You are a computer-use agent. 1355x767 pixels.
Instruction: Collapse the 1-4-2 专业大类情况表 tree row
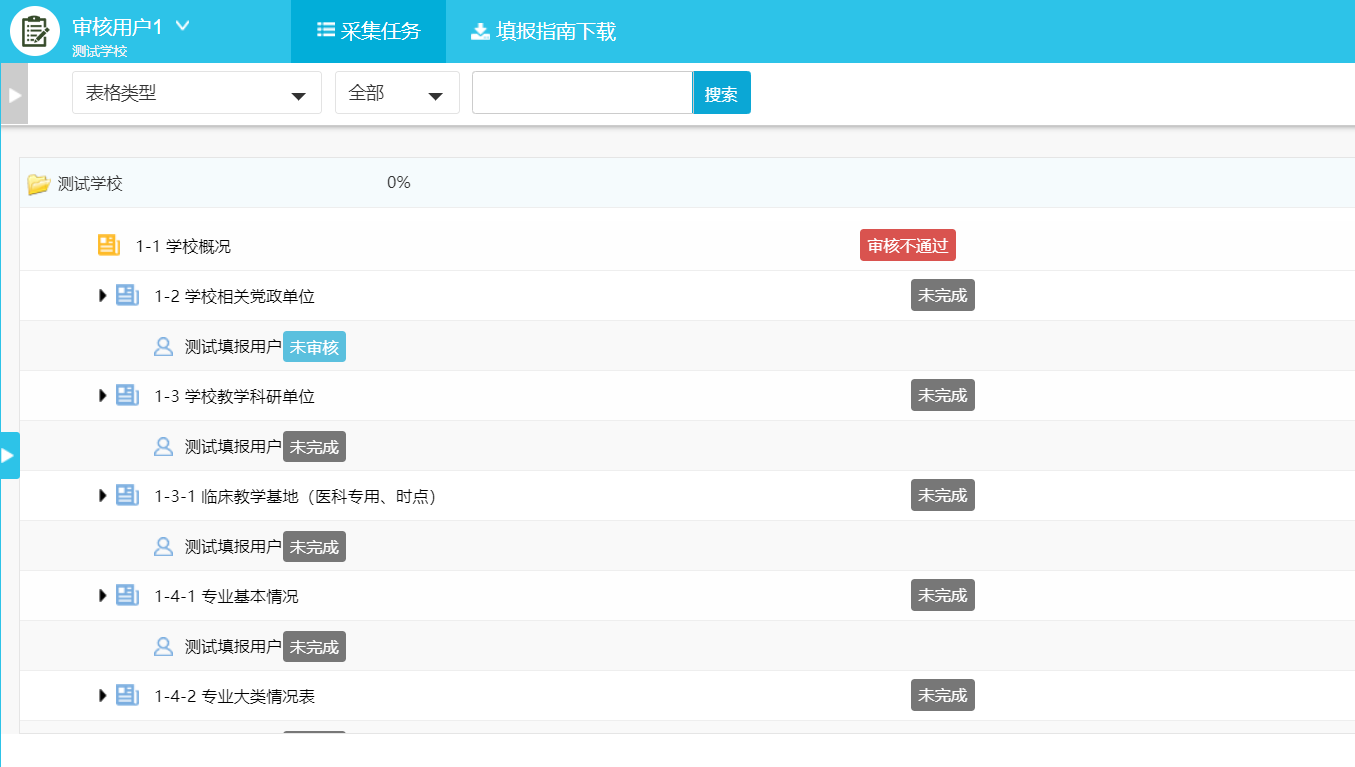pyautogui.click(x=102, y=695)
